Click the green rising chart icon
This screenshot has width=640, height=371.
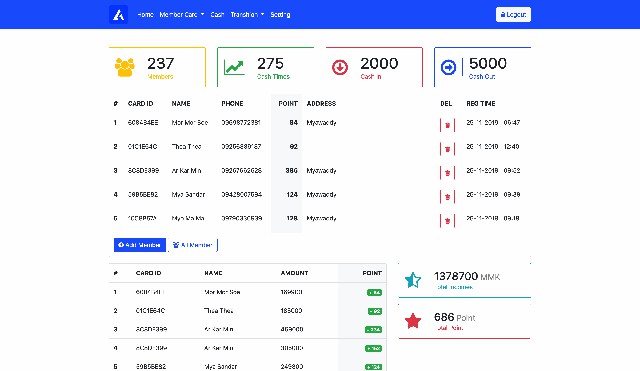click(234, 67)
